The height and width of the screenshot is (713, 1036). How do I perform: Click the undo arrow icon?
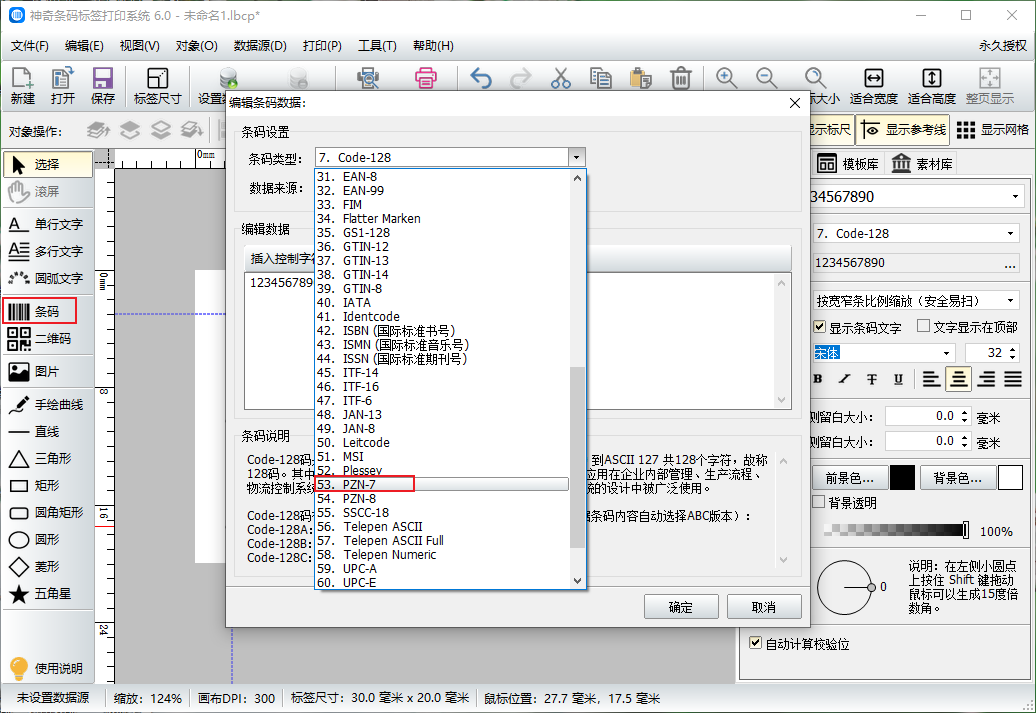click(x=481, y=79)
